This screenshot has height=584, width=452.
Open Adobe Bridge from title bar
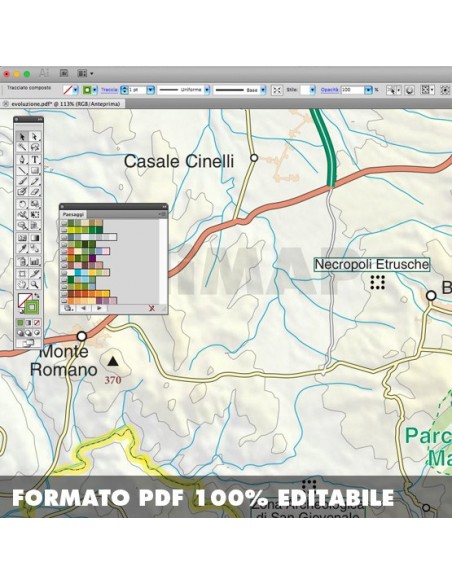[64, 73]
